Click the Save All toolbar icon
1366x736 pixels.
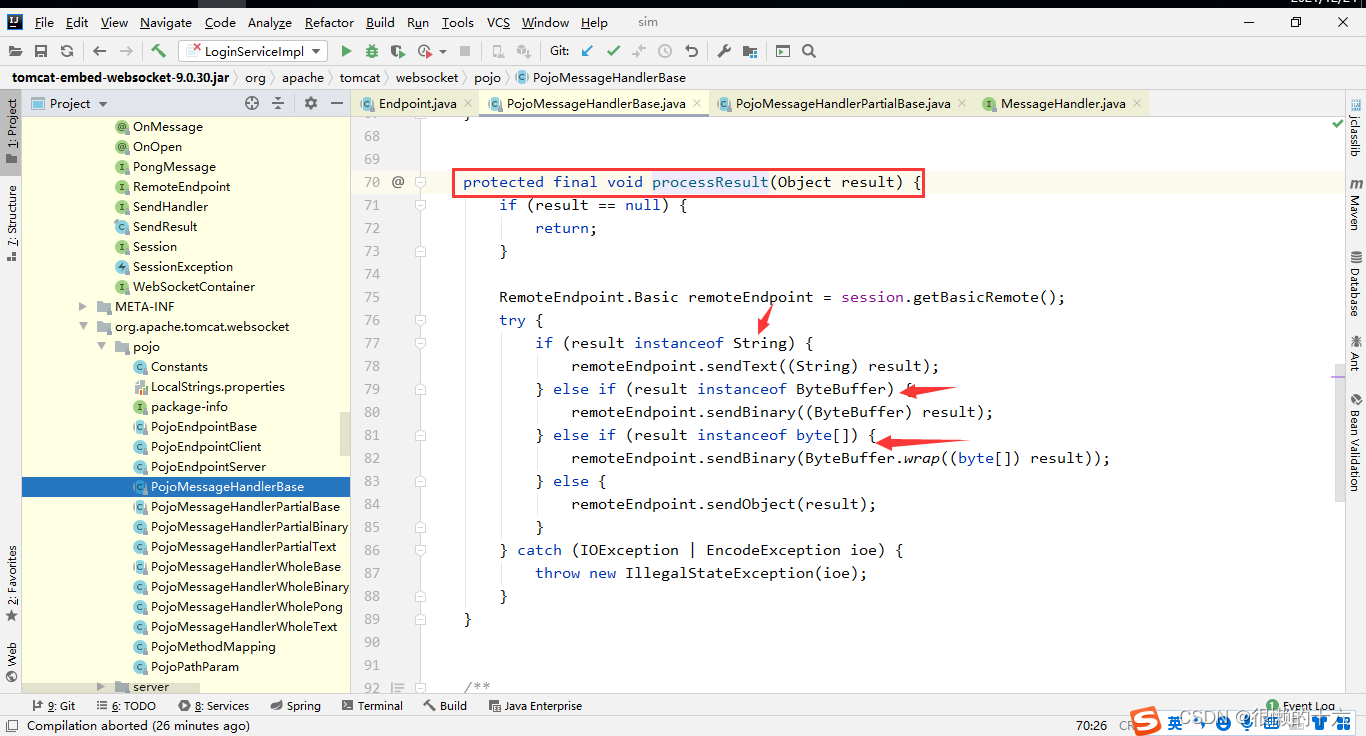(41, 51)
